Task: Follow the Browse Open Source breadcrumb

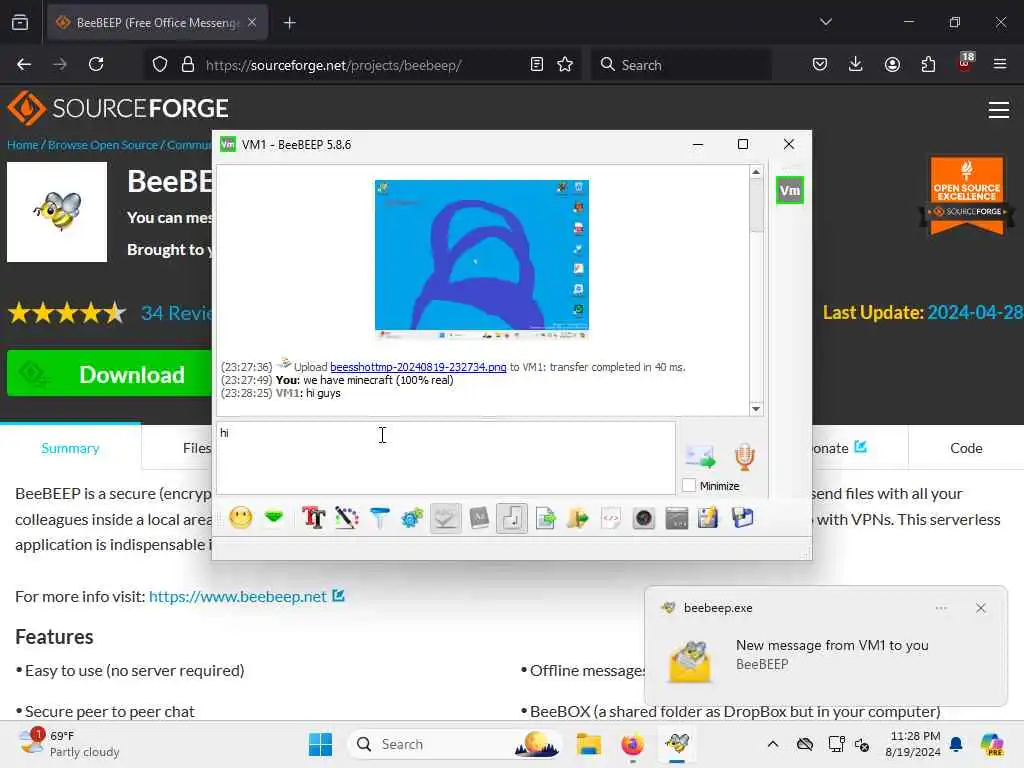Action: (x=103, y=145)
